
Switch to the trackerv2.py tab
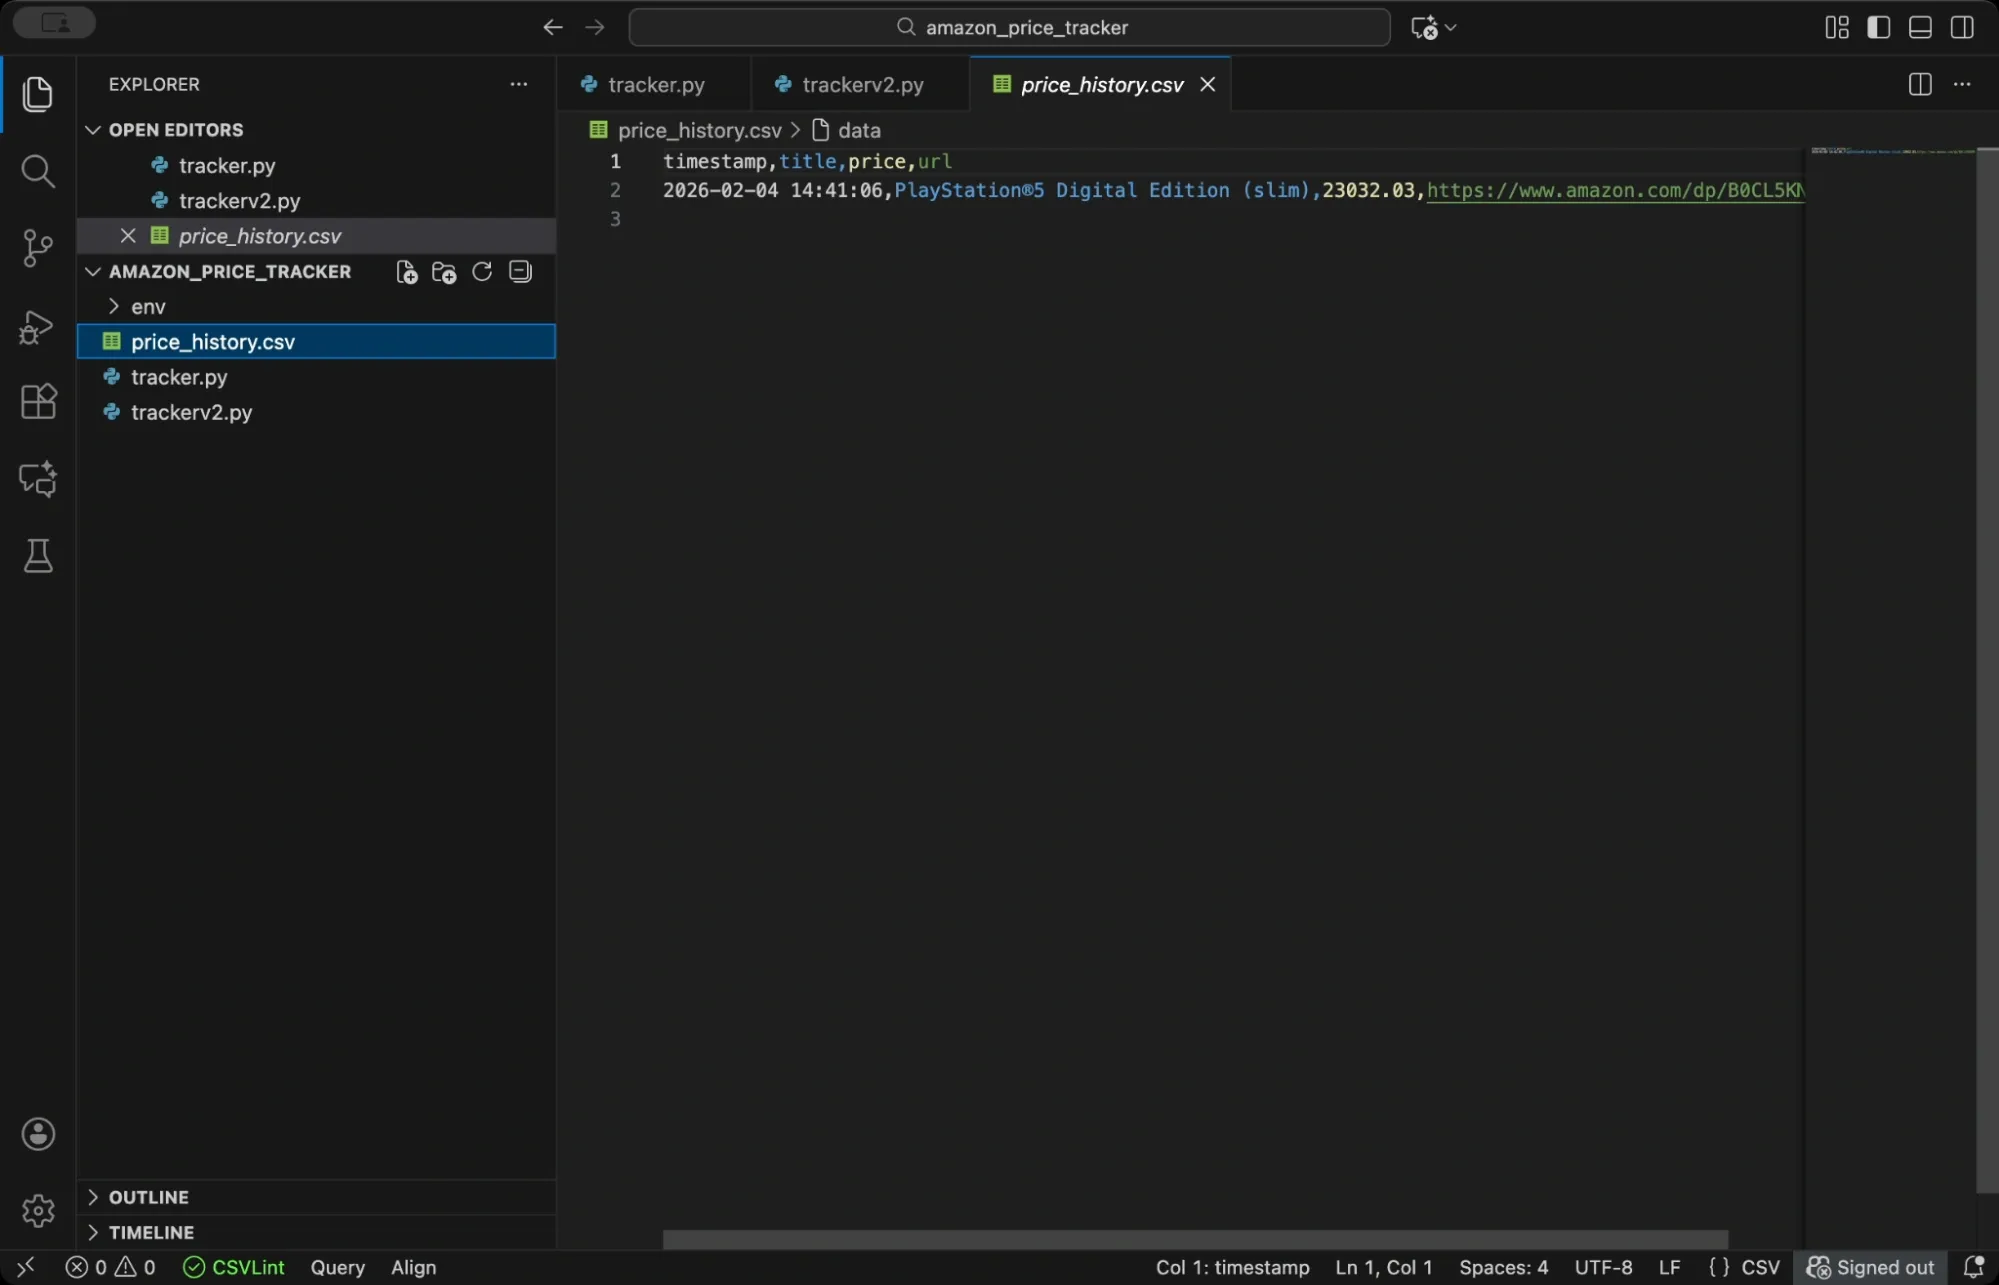pos(862,85)
